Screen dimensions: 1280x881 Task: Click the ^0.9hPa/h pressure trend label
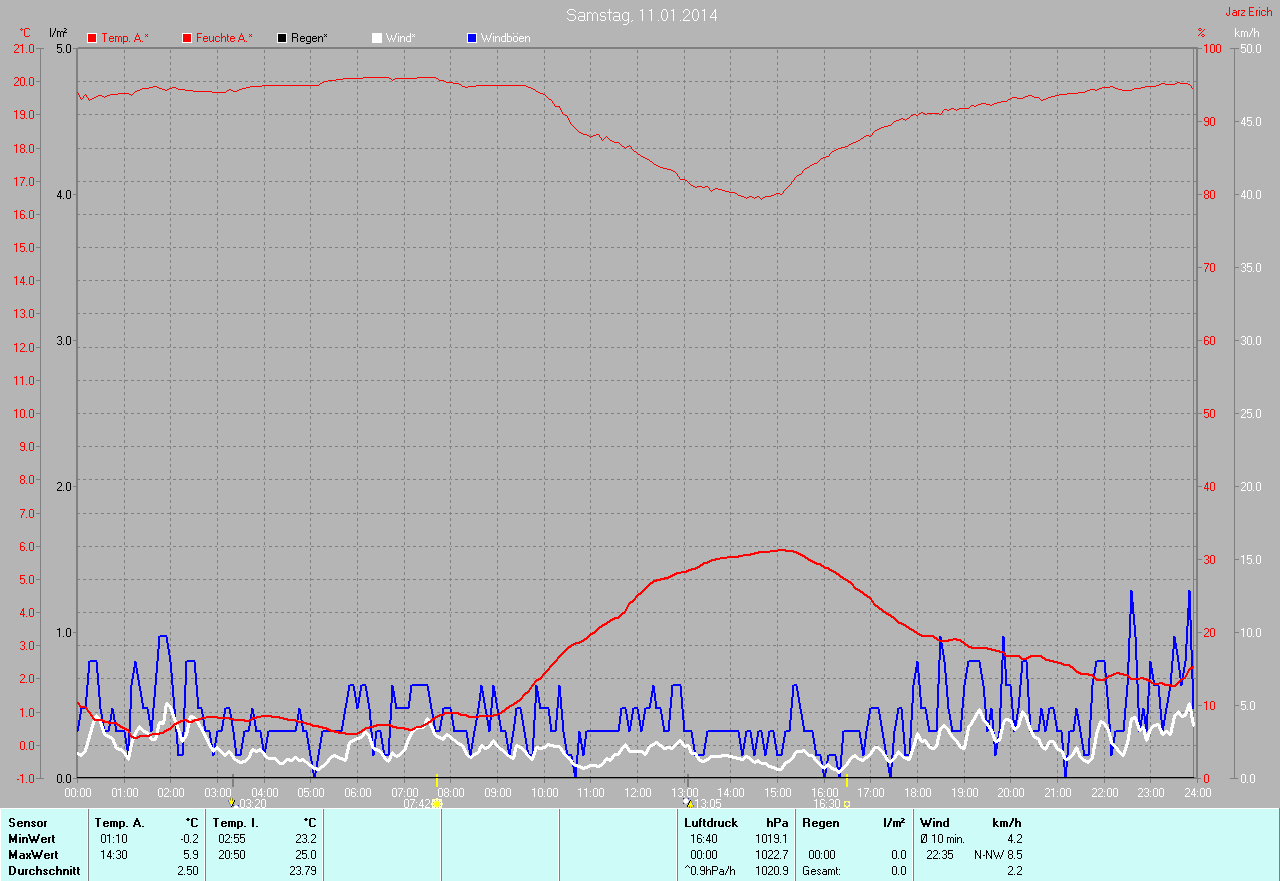[711, 871]
